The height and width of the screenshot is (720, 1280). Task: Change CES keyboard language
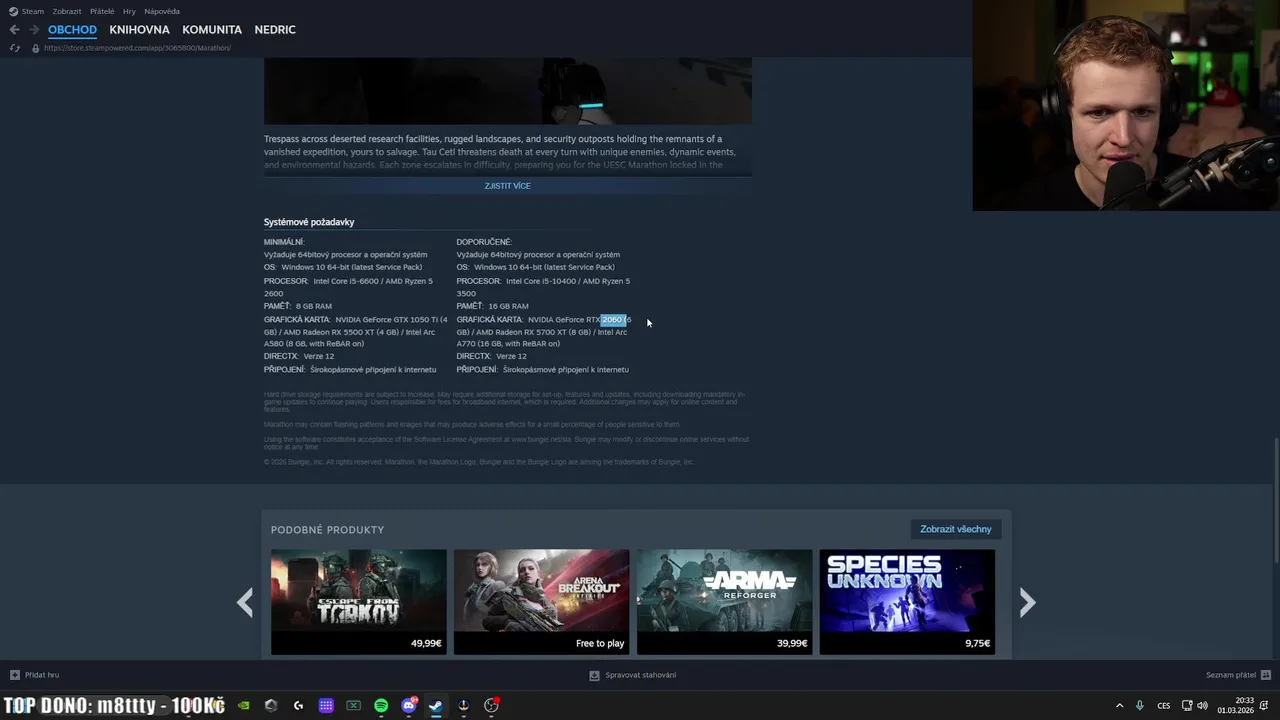1163,706
